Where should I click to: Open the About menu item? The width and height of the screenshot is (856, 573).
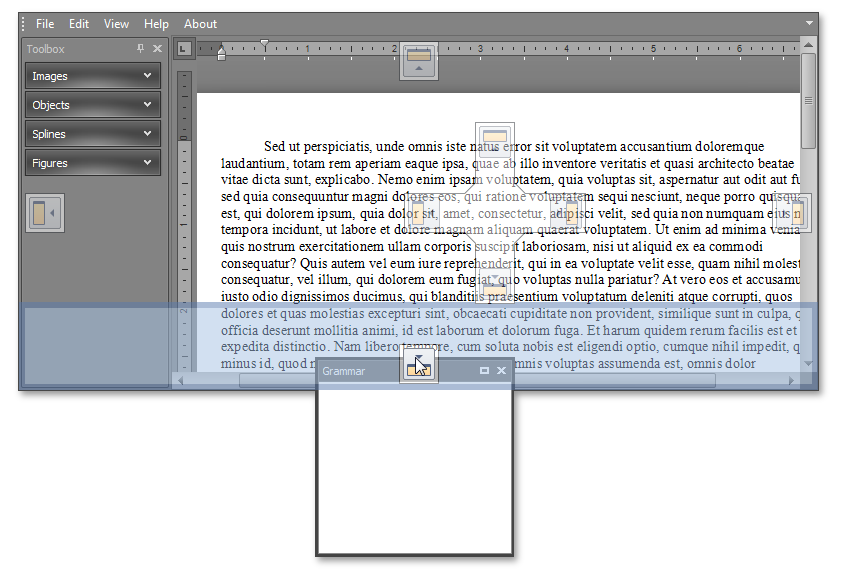point(200,24)
